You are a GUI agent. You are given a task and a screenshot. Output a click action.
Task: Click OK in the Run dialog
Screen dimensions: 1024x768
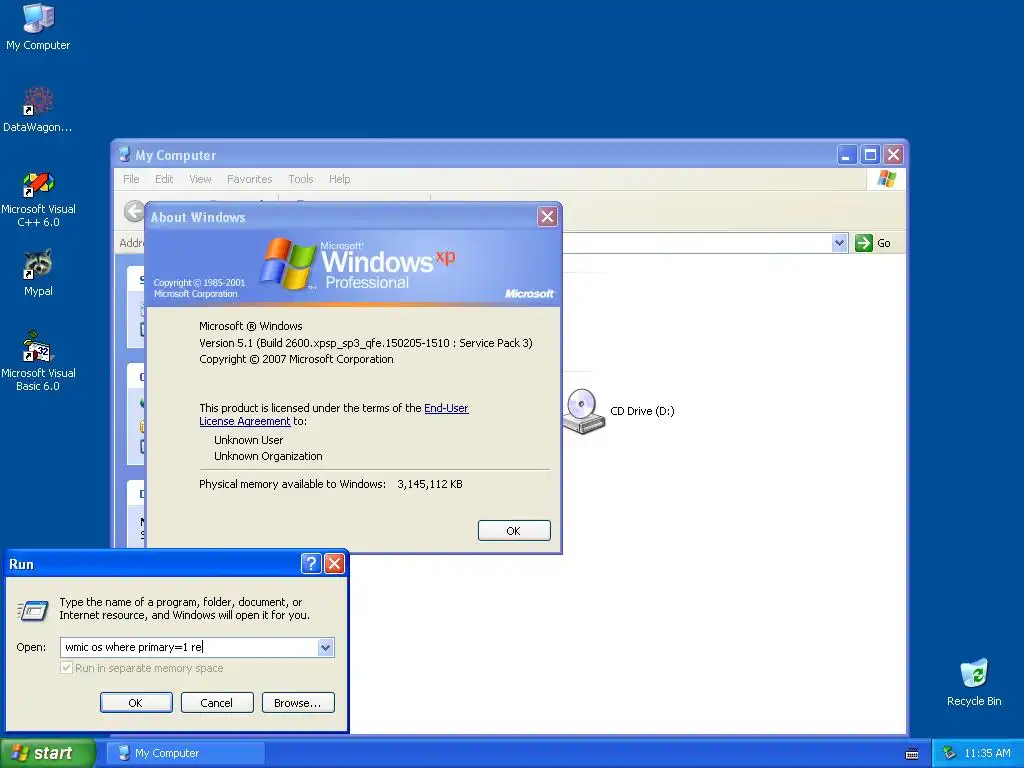136,703
